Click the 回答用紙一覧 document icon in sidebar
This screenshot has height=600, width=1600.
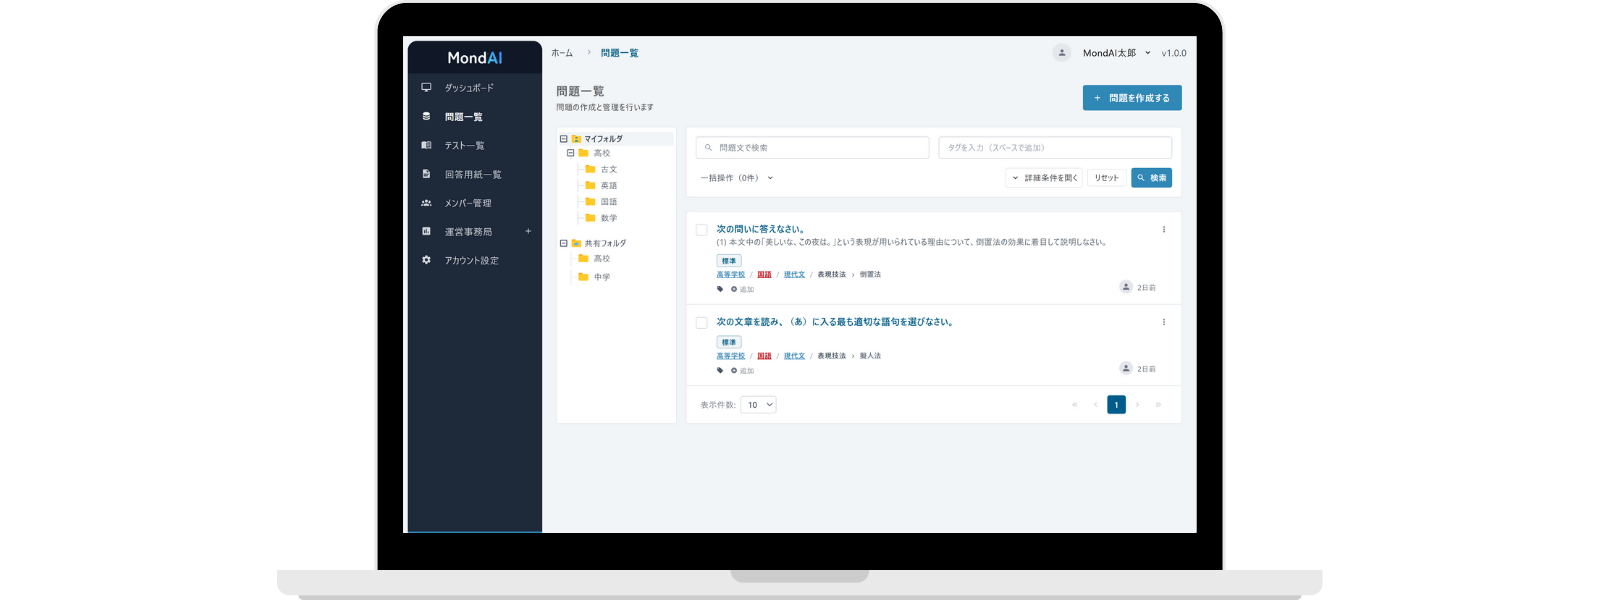426,174
